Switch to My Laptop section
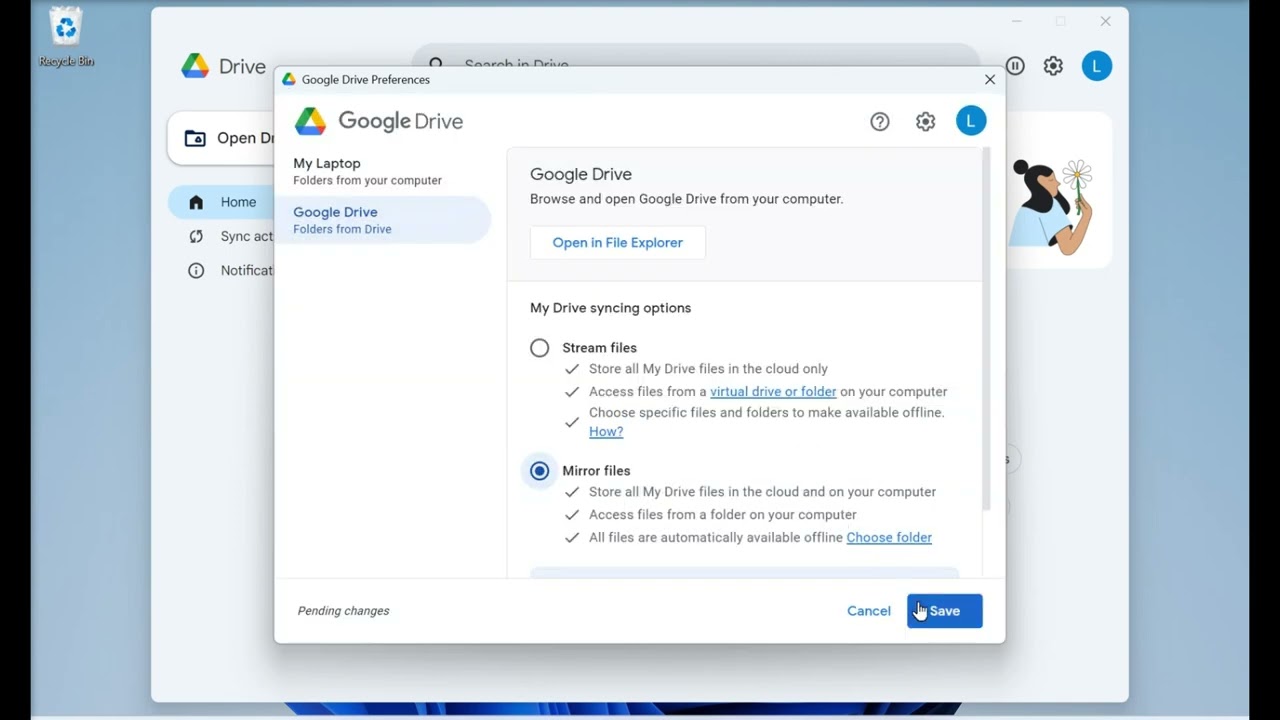 point(383,171)
